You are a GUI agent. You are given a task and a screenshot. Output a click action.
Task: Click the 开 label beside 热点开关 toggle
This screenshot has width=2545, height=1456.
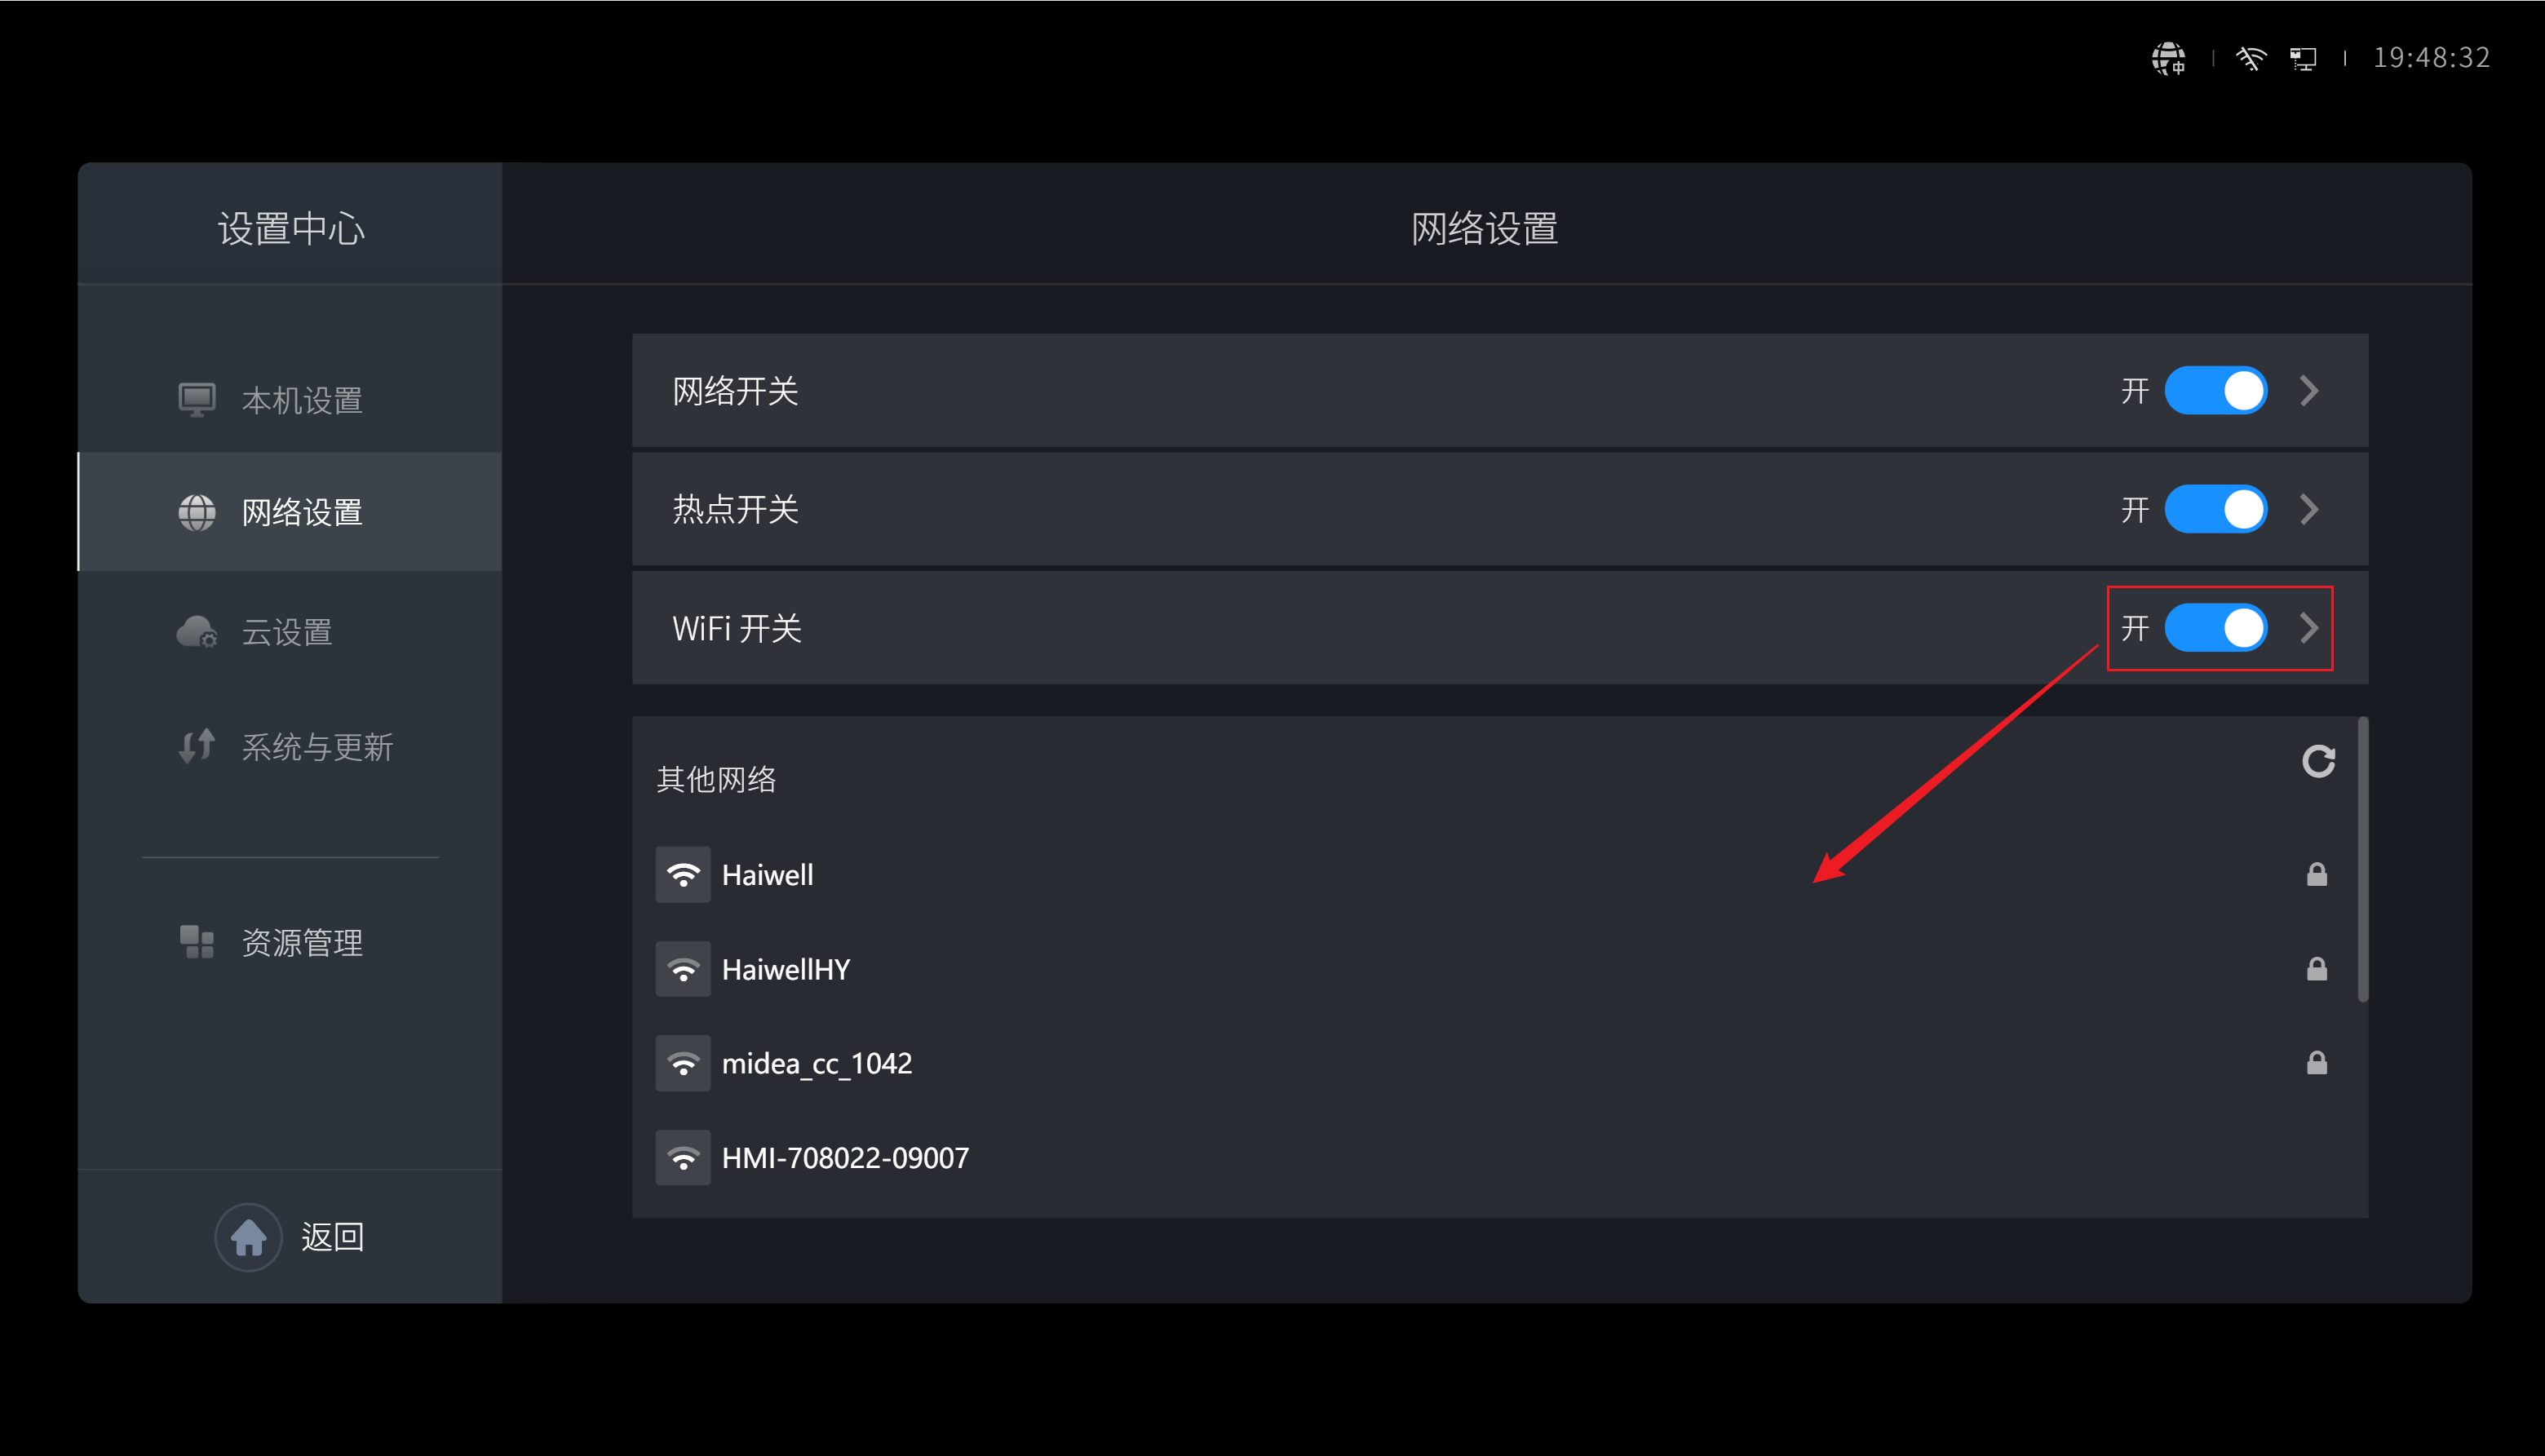(x=2135, y=509)
